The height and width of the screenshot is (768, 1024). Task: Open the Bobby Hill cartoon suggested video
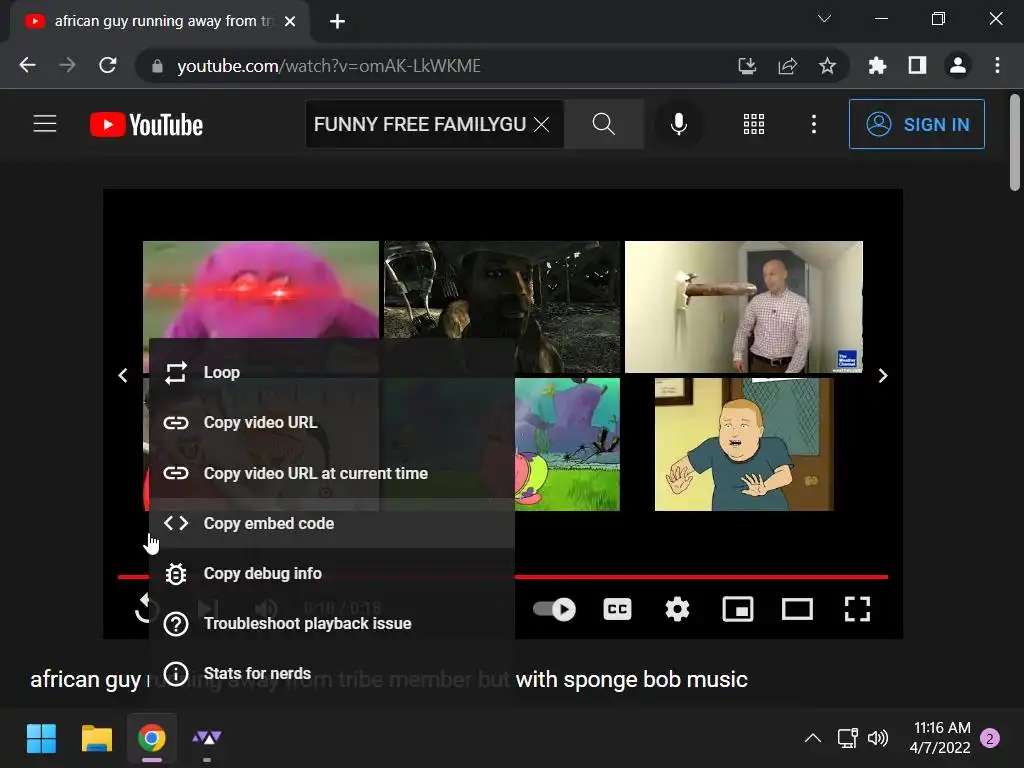[744, 444]
